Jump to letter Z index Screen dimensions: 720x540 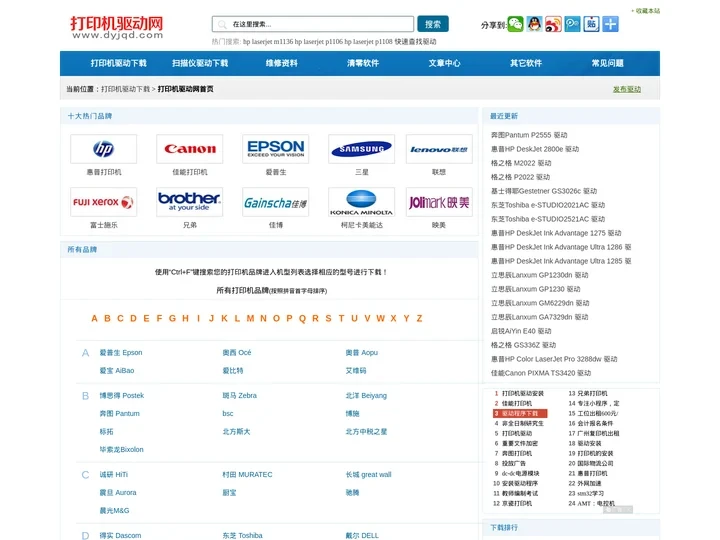click(419, 318)
